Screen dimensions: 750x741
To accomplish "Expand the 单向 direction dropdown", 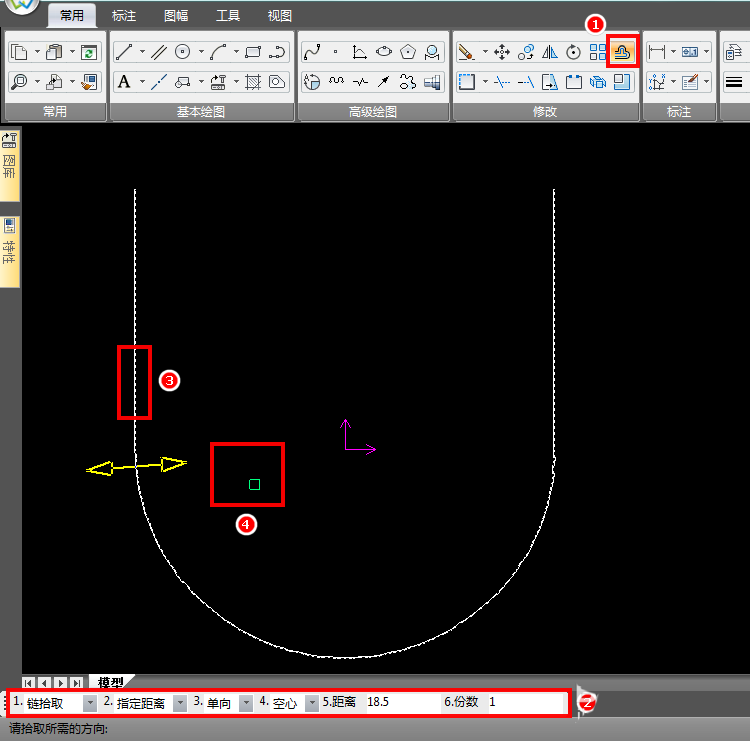I will 245,703.
